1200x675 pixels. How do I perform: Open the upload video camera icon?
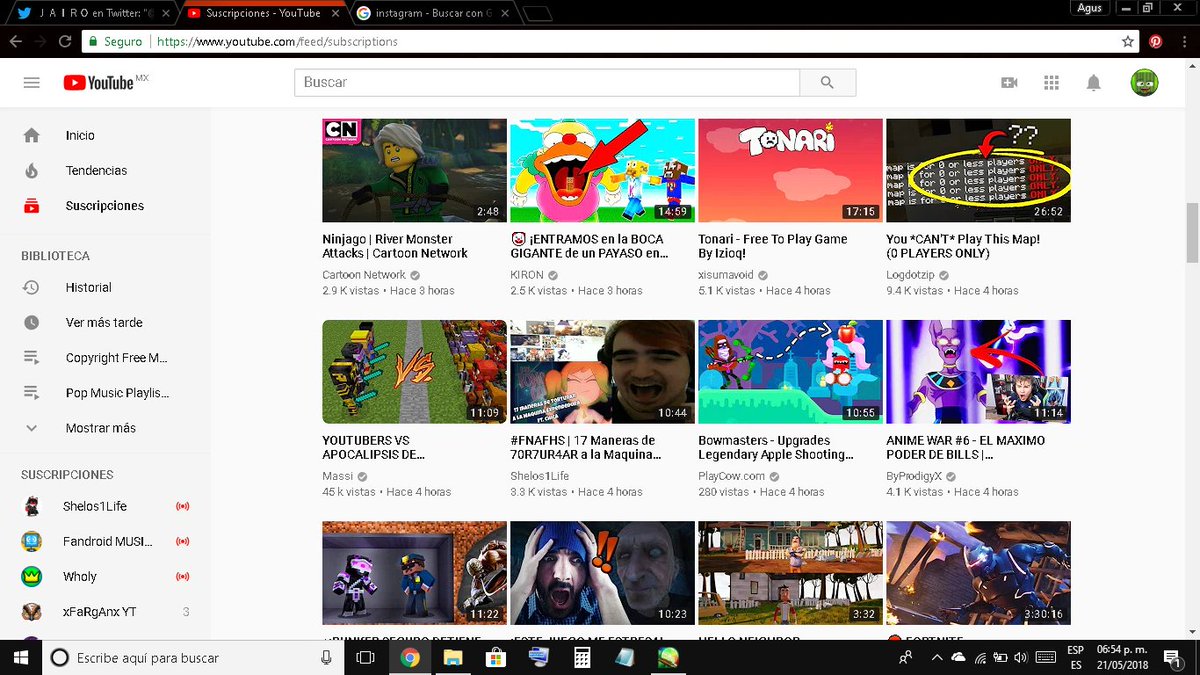(1009, 83)
